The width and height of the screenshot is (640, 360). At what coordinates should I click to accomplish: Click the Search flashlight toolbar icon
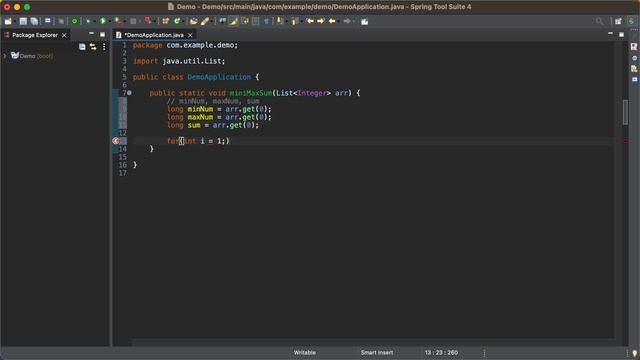(204, 21)
